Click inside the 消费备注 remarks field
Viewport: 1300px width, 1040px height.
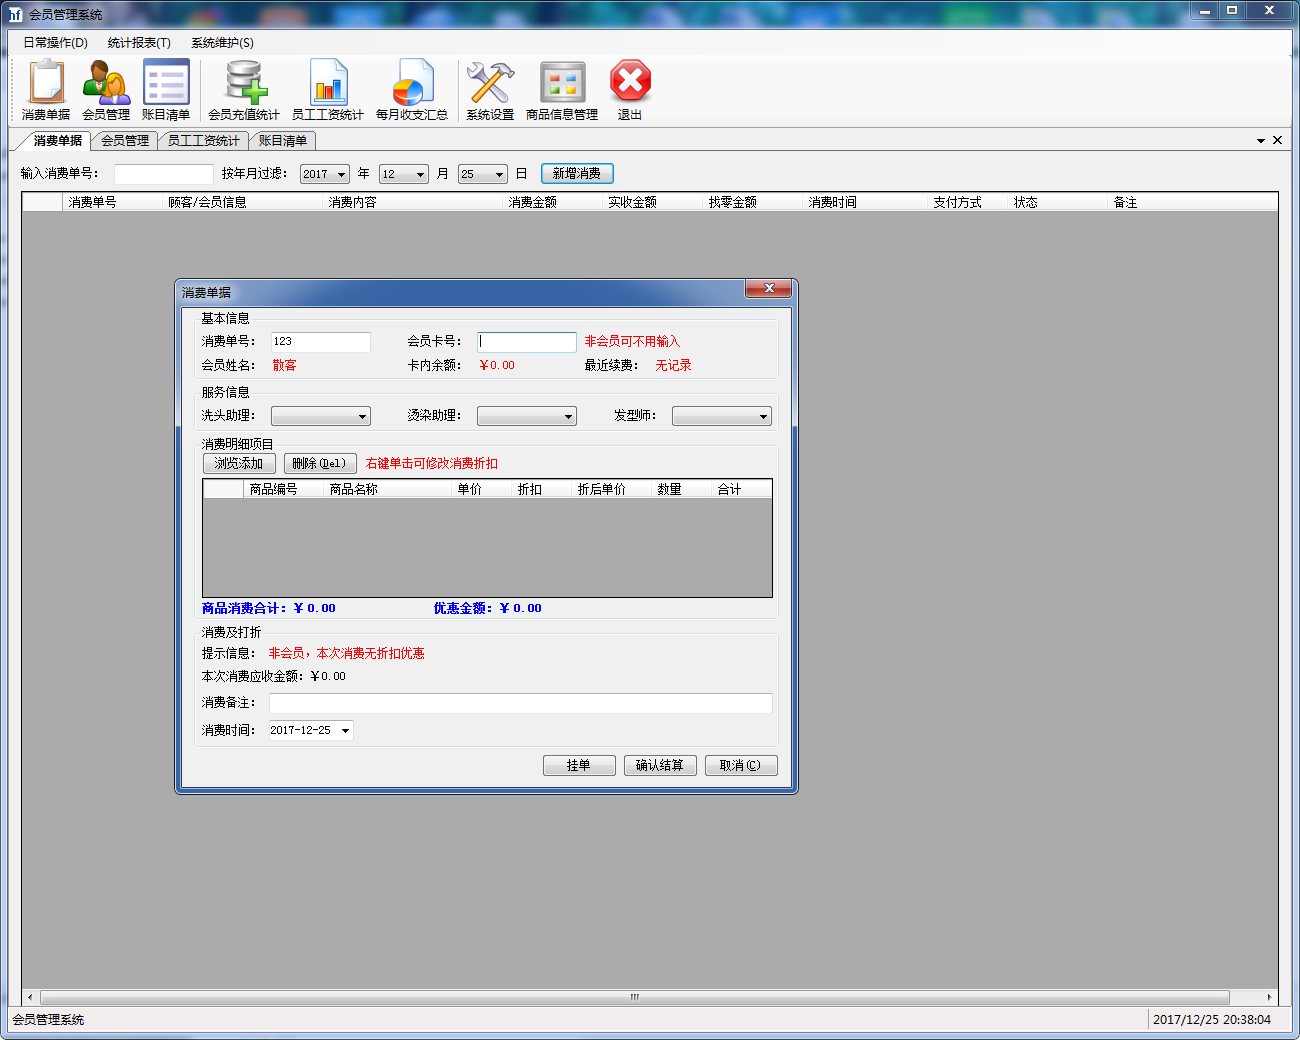(520, 703)
